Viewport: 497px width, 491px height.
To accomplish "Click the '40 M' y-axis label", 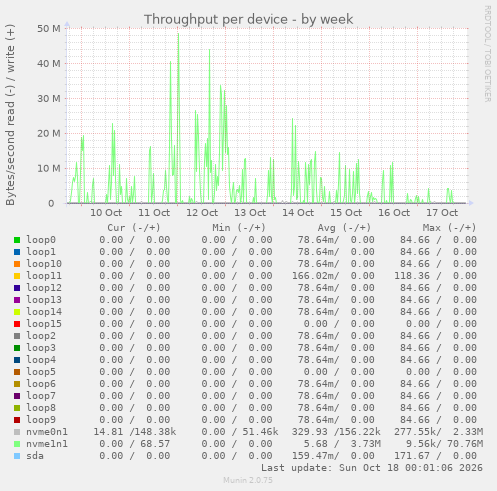I will (49, 63).
